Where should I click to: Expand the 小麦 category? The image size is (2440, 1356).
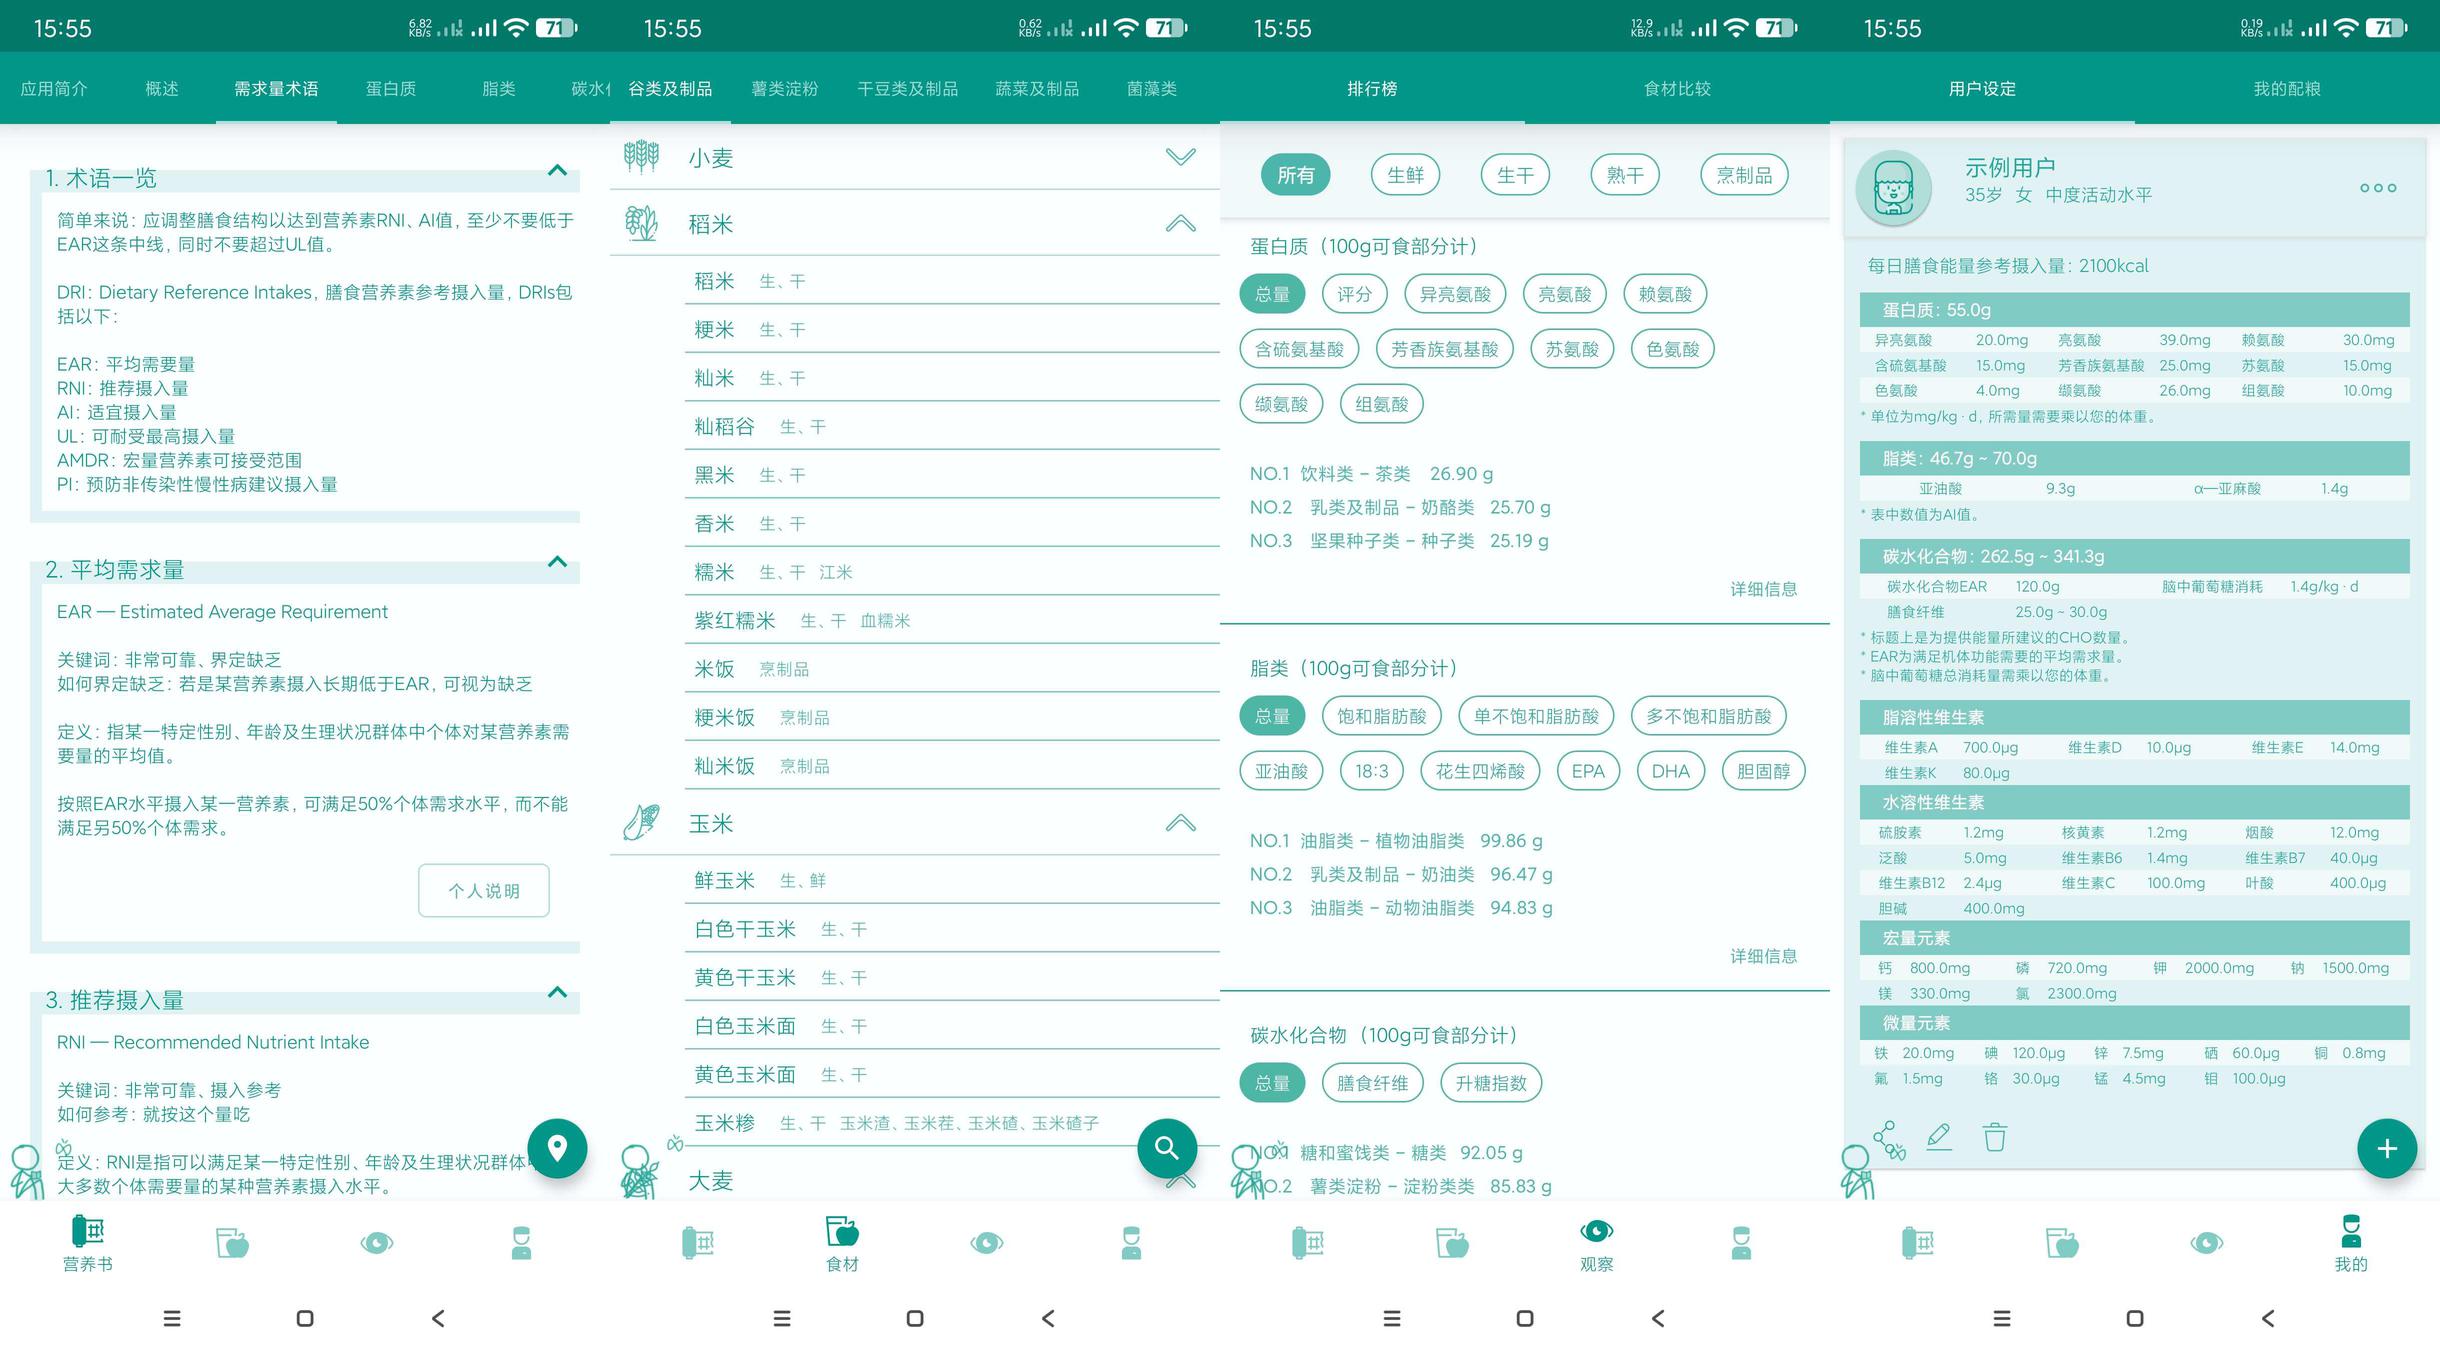1180,157
